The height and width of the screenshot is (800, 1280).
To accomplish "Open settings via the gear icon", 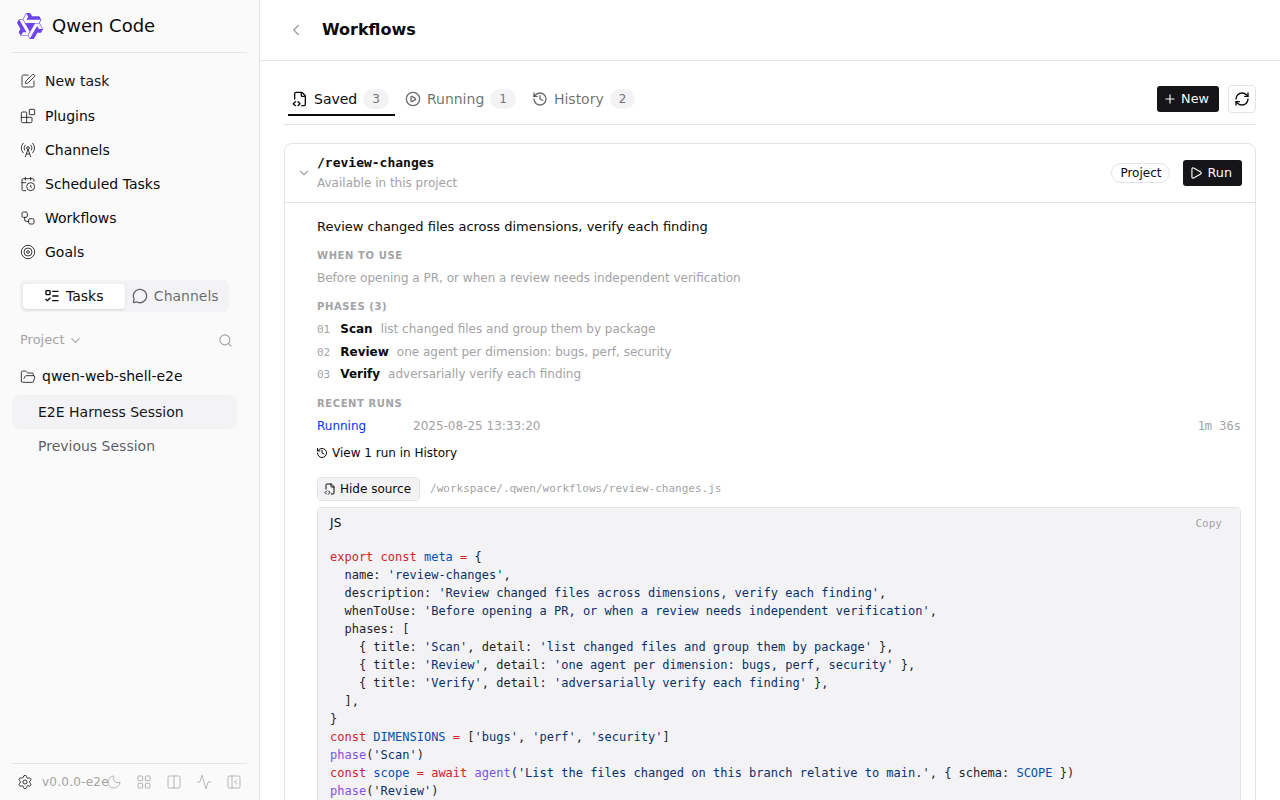I will coord(26,782).
